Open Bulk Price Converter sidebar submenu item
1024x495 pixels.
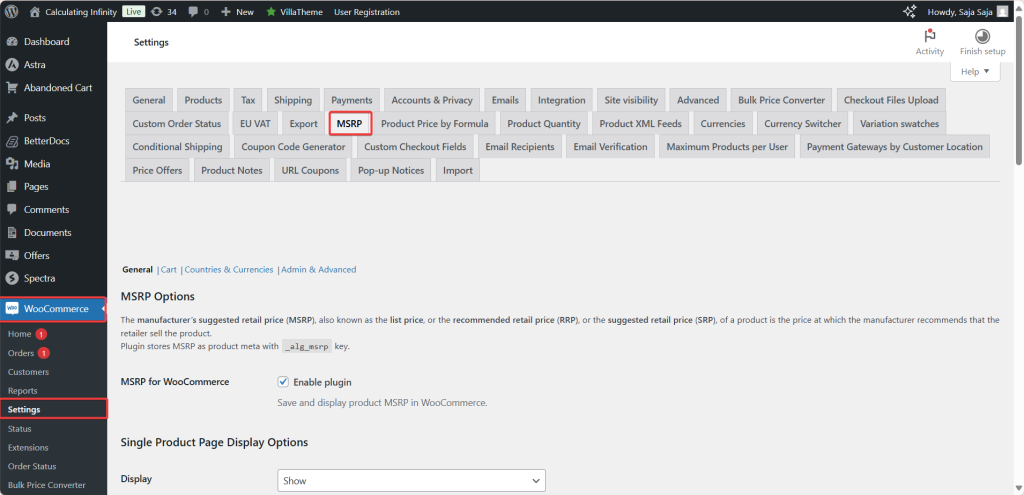click(46, 485)
